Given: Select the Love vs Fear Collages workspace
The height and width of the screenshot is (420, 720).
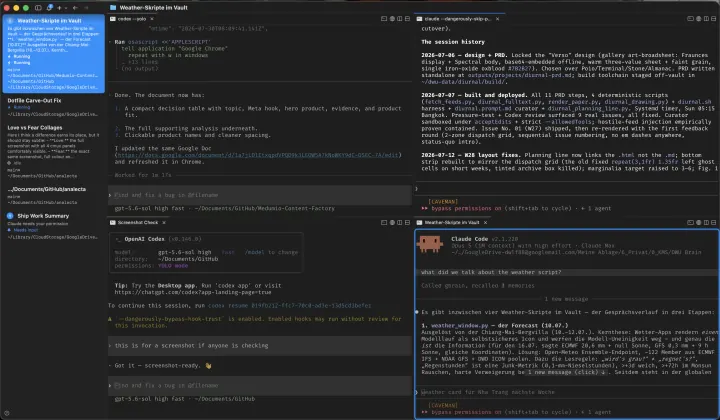Looking at the screenshot, I should point(54,151).
